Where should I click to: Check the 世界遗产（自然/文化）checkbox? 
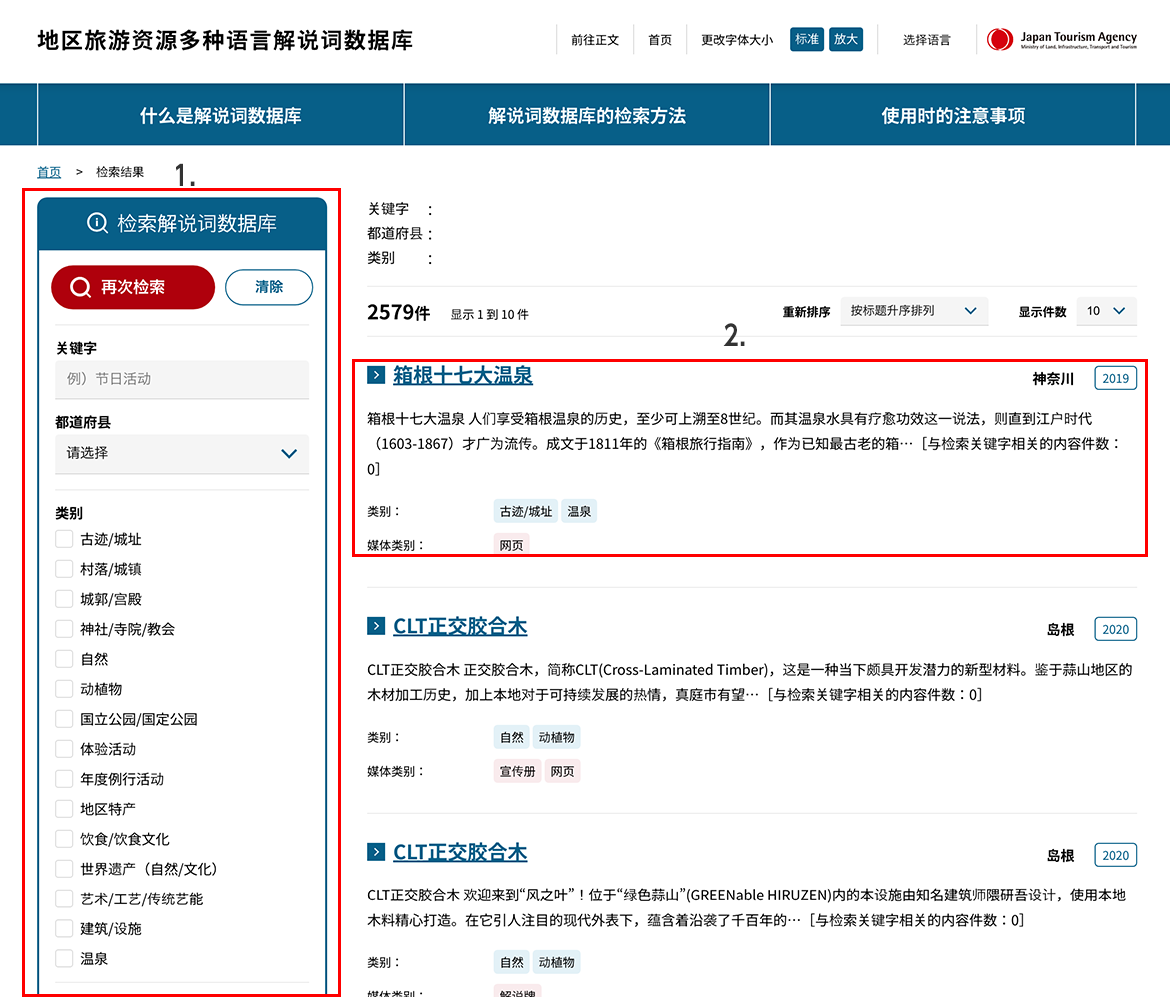pos(64,869)
